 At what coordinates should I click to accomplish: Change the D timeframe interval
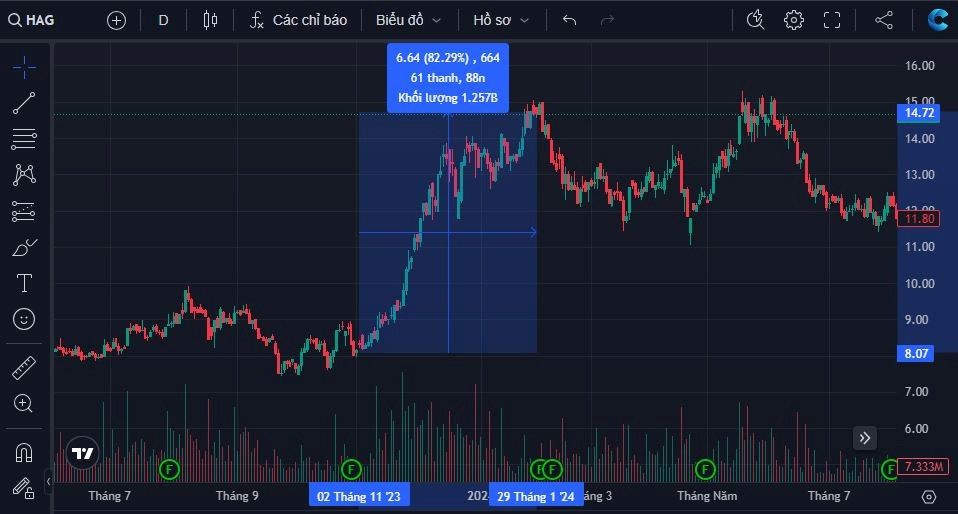coord(163,20)
